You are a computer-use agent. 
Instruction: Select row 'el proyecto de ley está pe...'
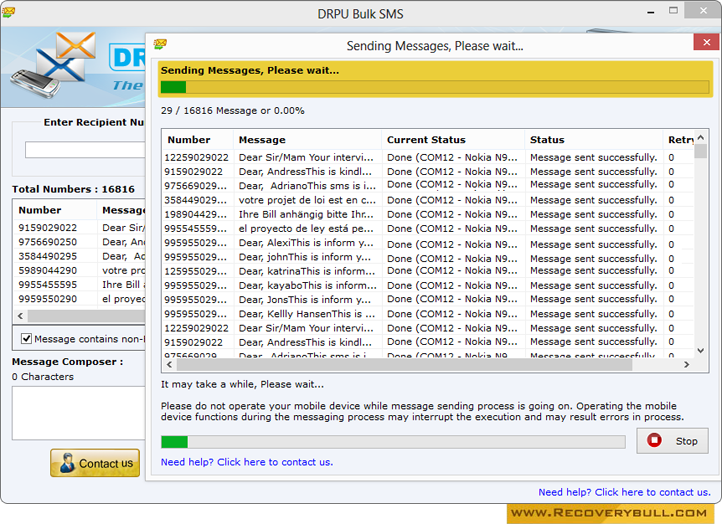pyautogui.click(x=427, y=229)
